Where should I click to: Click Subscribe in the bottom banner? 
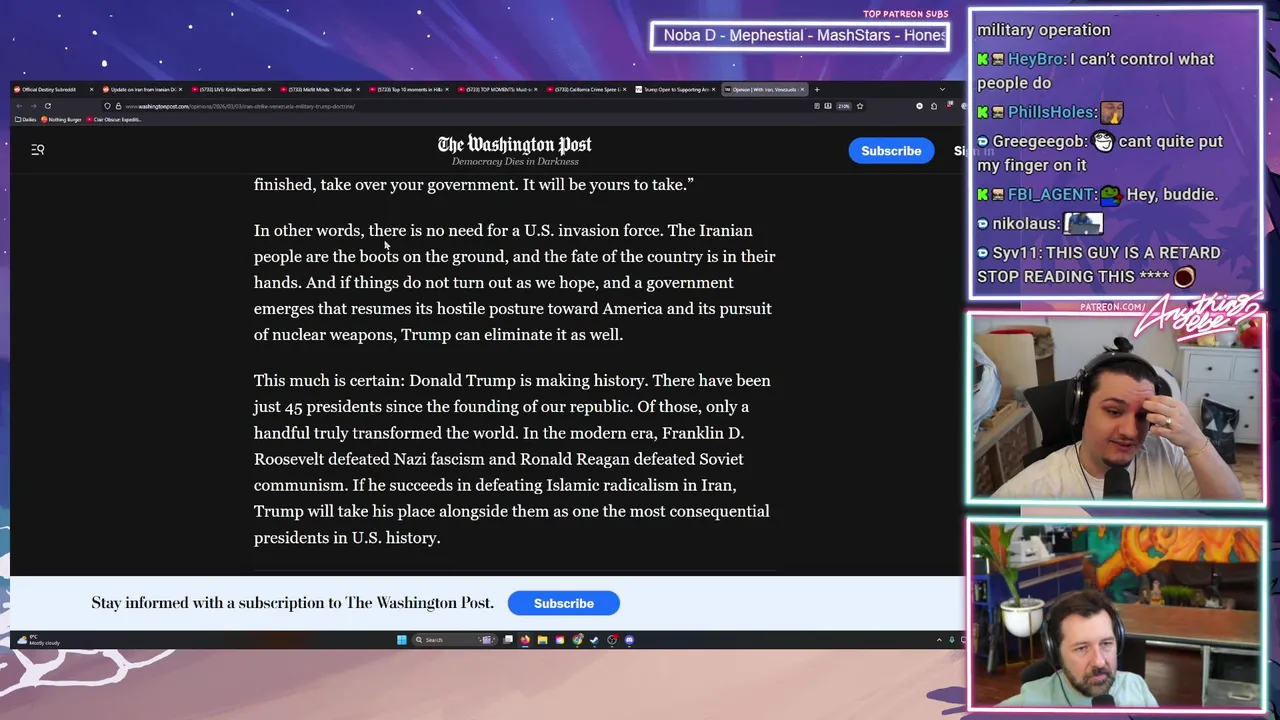tap(563, 603)
